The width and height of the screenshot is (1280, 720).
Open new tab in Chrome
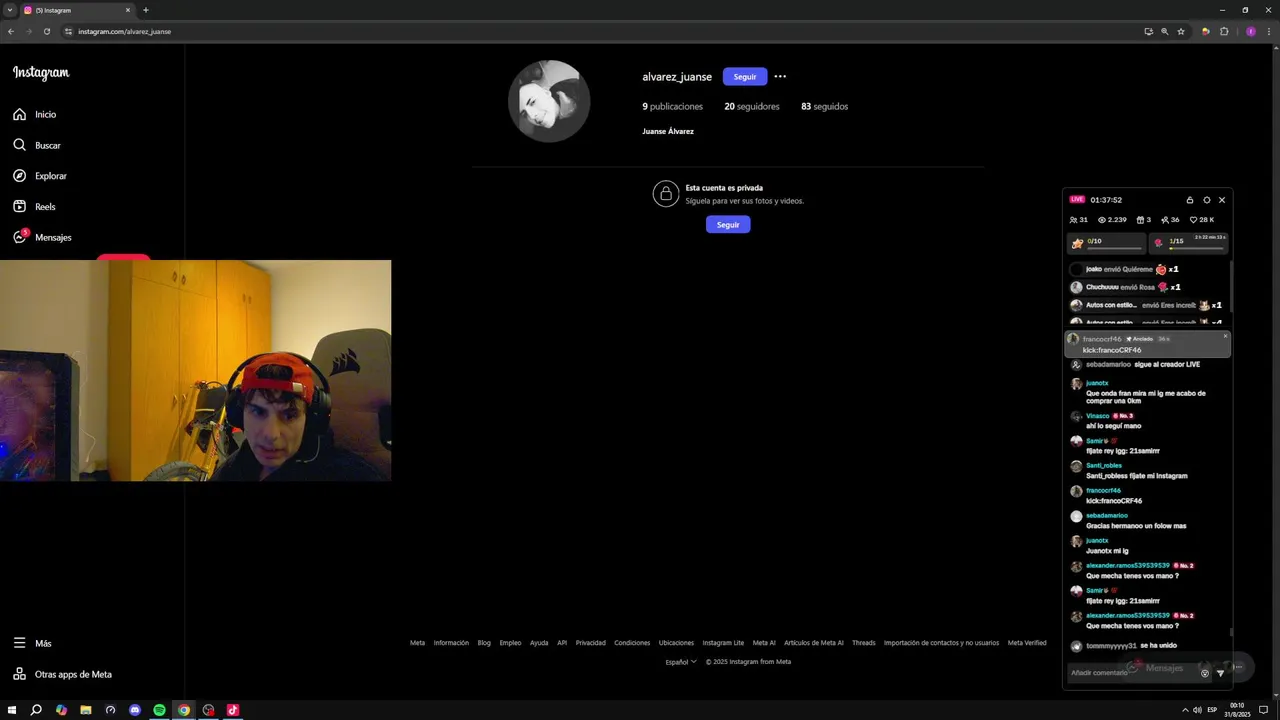146,10
